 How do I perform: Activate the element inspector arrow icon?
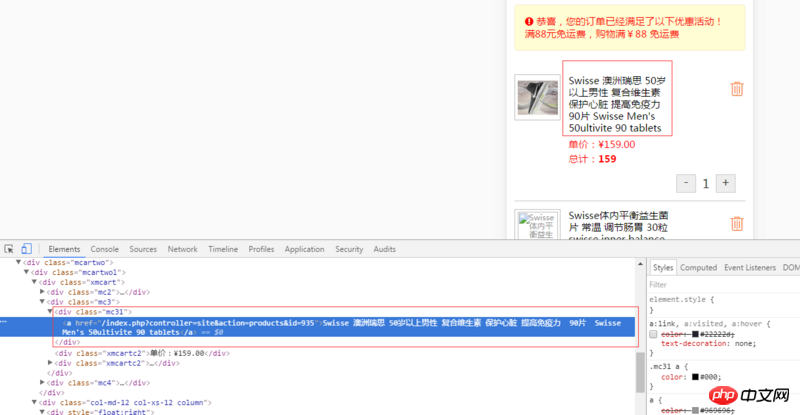[x=9, y=249]
